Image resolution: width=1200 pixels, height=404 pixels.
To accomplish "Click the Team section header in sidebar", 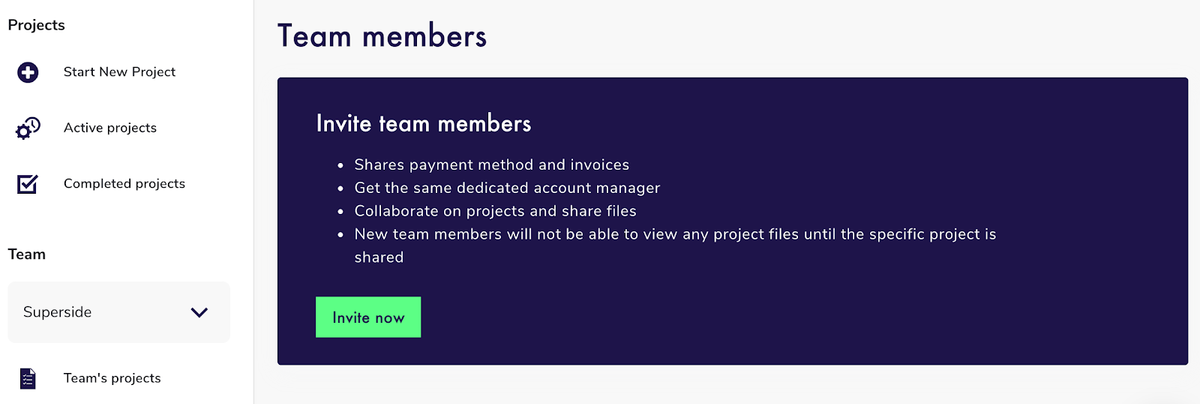I will [x=27, y=254].
